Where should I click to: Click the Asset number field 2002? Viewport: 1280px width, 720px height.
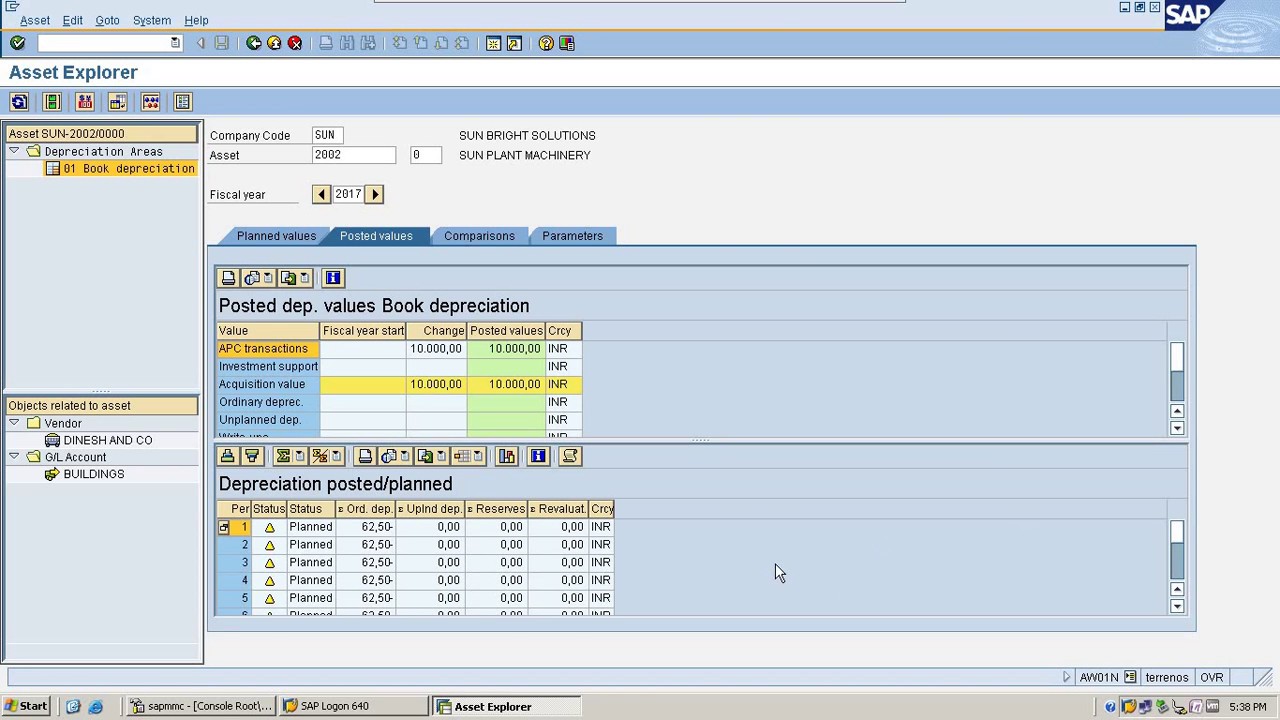point(354,155)
